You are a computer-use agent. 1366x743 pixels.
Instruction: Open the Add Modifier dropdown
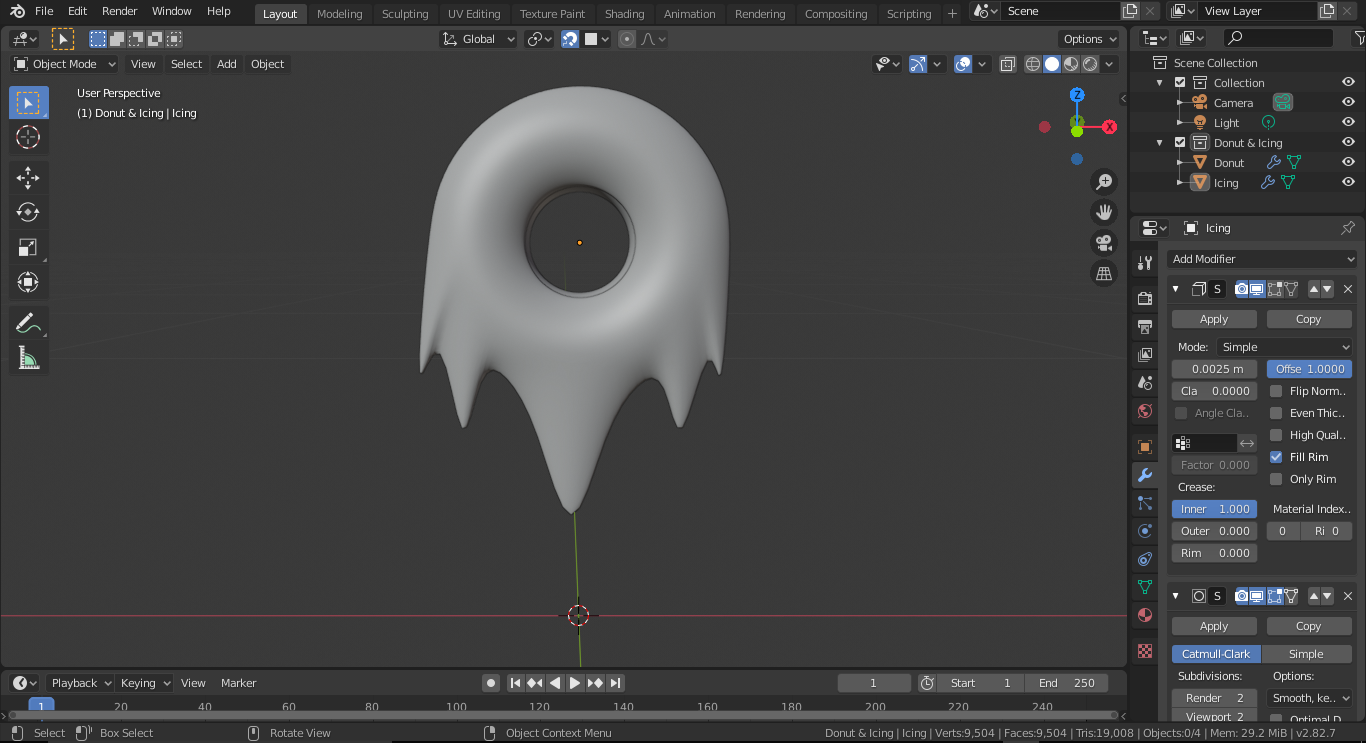pos(1262,259)
